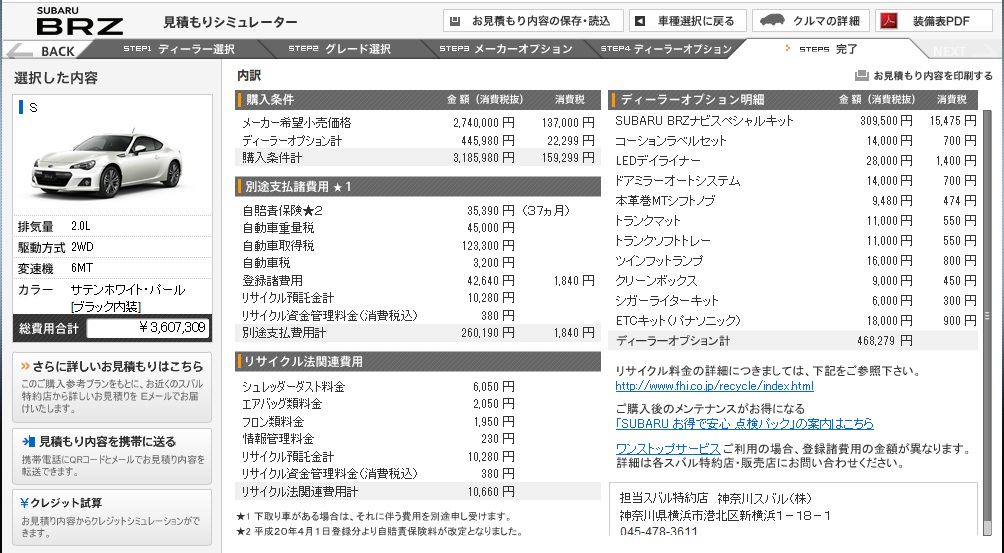Go to STEP2 grade selection tab
The image size is (1004, 553).
[x=339, y=49]
